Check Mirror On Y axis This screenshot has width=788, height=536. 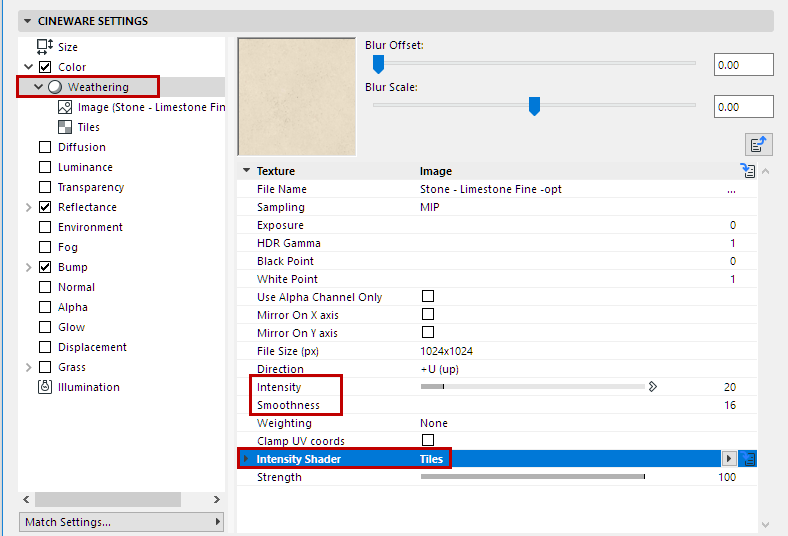pyautogui.click(x=428, y=333)
